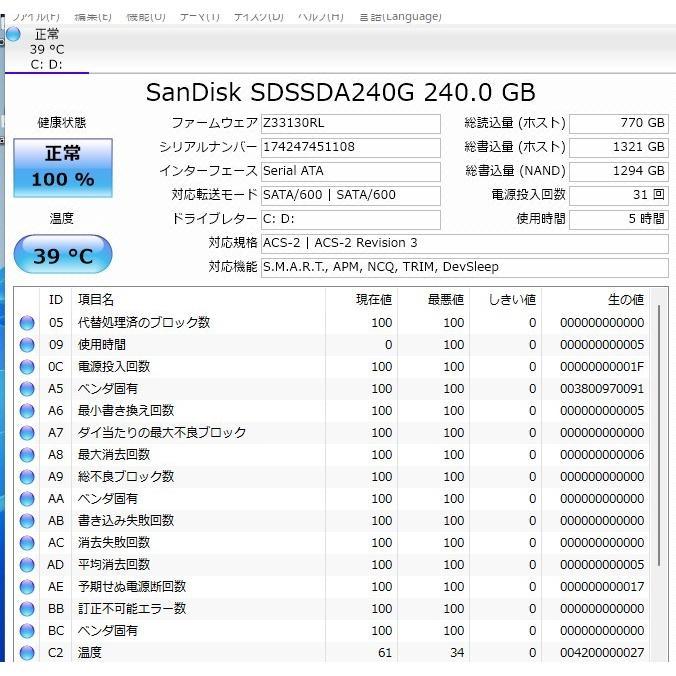Select the C: D: drive tab status icon
Viewport: 676px width, 676px height.
coord(13,34)
